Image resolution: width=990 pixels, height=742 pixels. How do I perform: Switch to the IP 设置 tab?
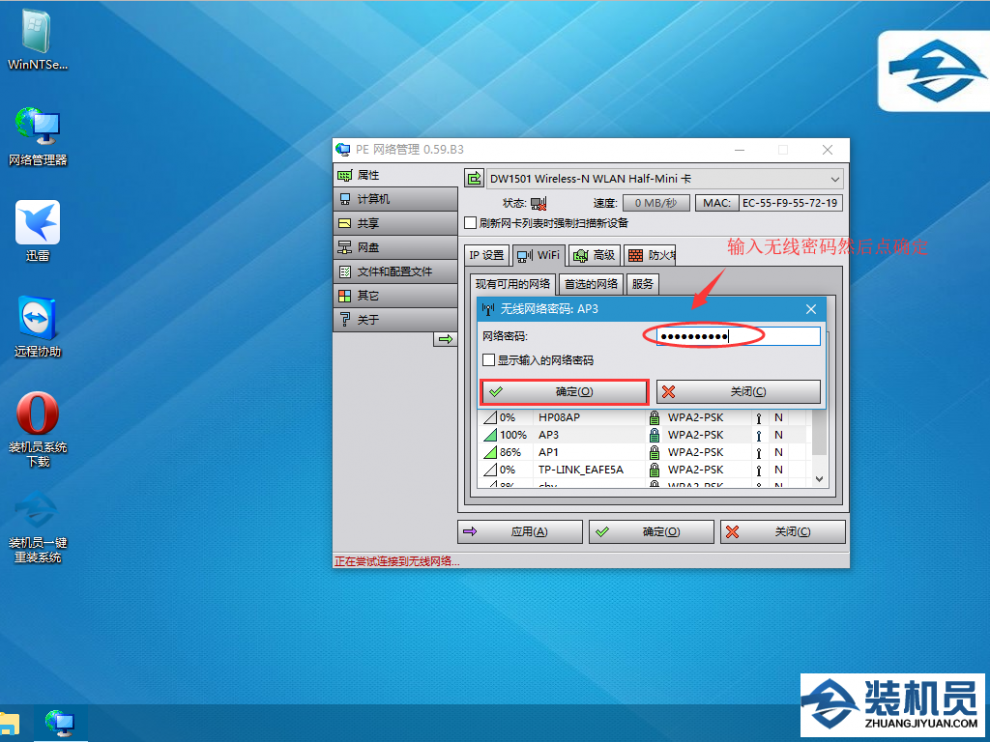coord(487,255)
